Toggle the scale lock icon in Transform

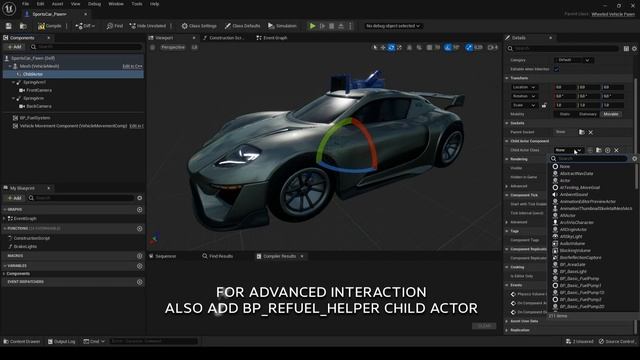[x=544, y=105]
